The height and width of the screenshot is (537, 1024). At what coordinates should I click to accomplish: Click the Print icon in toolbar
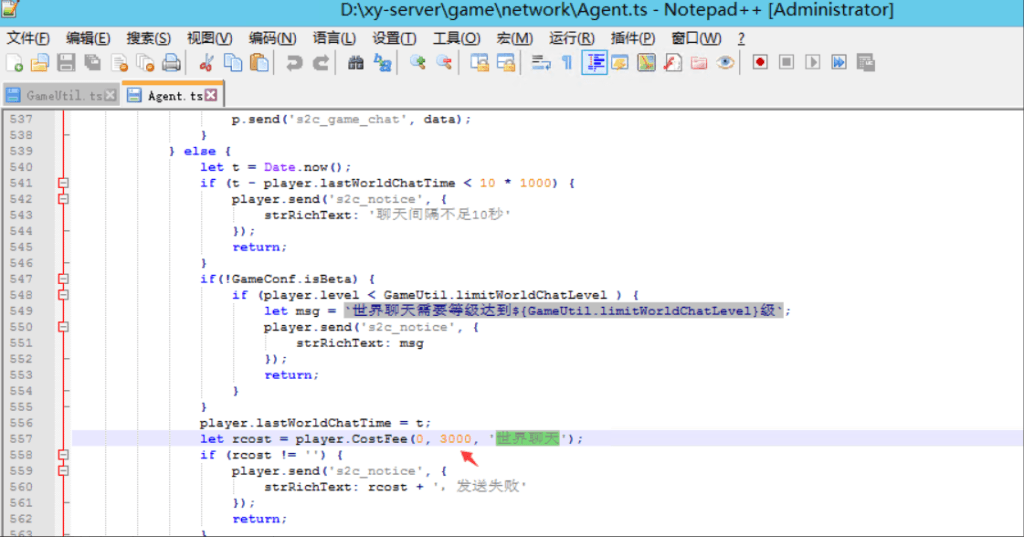[x=171, y=63]
